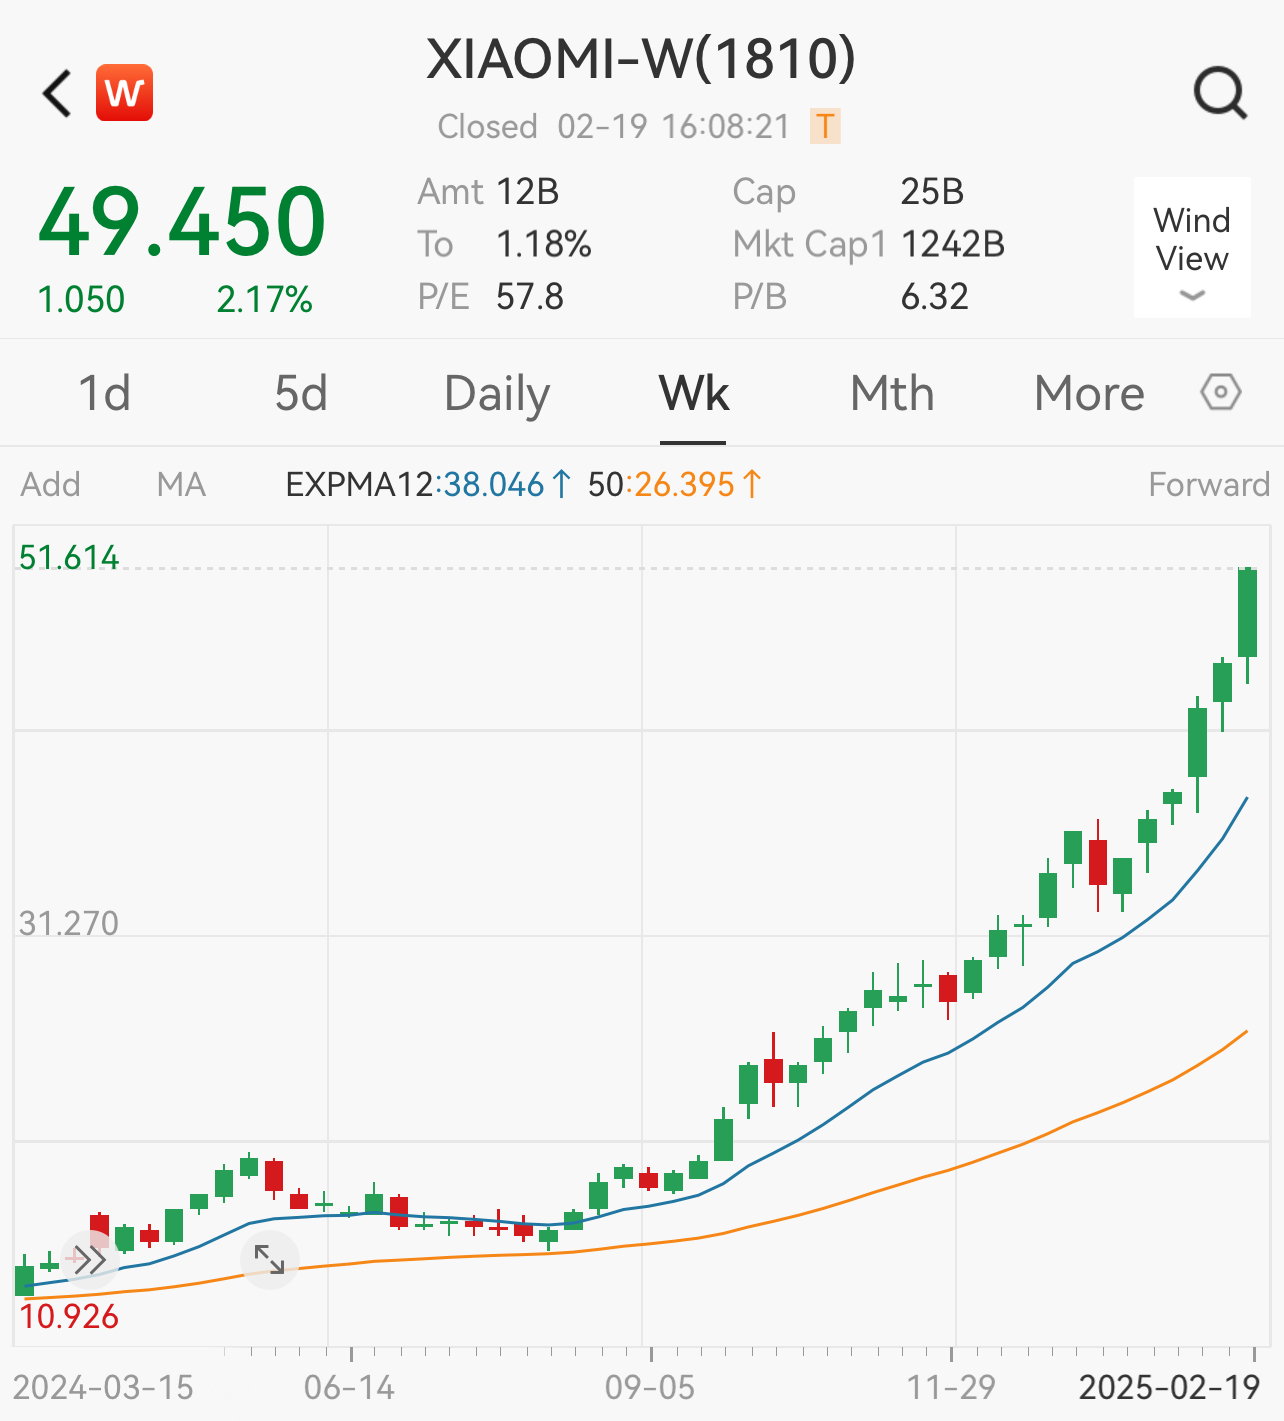
Task: Tap the P/E value 57.8
Action: [x=530, y=296]
